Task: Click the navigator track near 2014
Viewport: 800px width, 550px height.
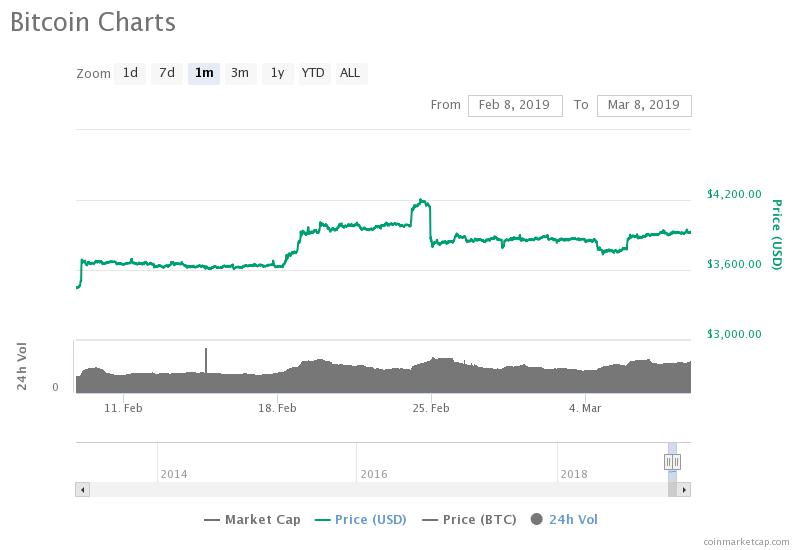Action: point(173,462)
